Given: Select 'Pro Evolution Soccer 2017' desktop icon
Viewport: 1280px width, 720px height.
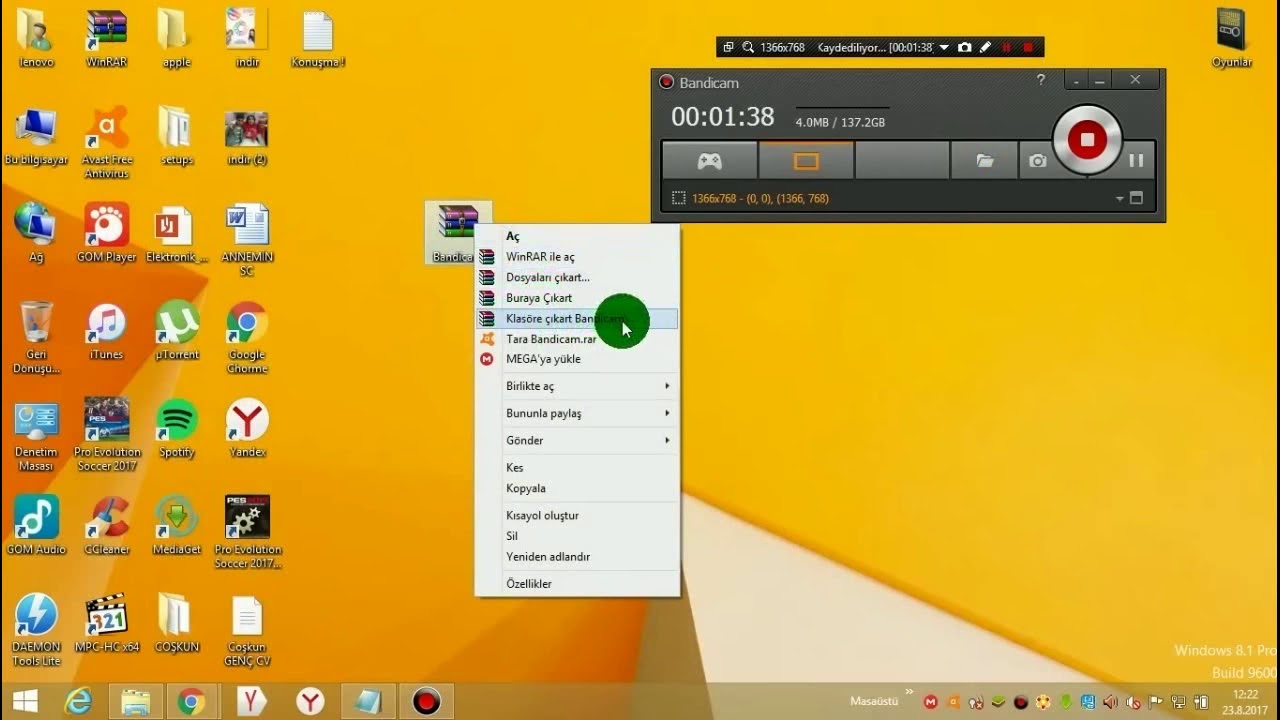Looking at the screenshot, I should [106, 435].
